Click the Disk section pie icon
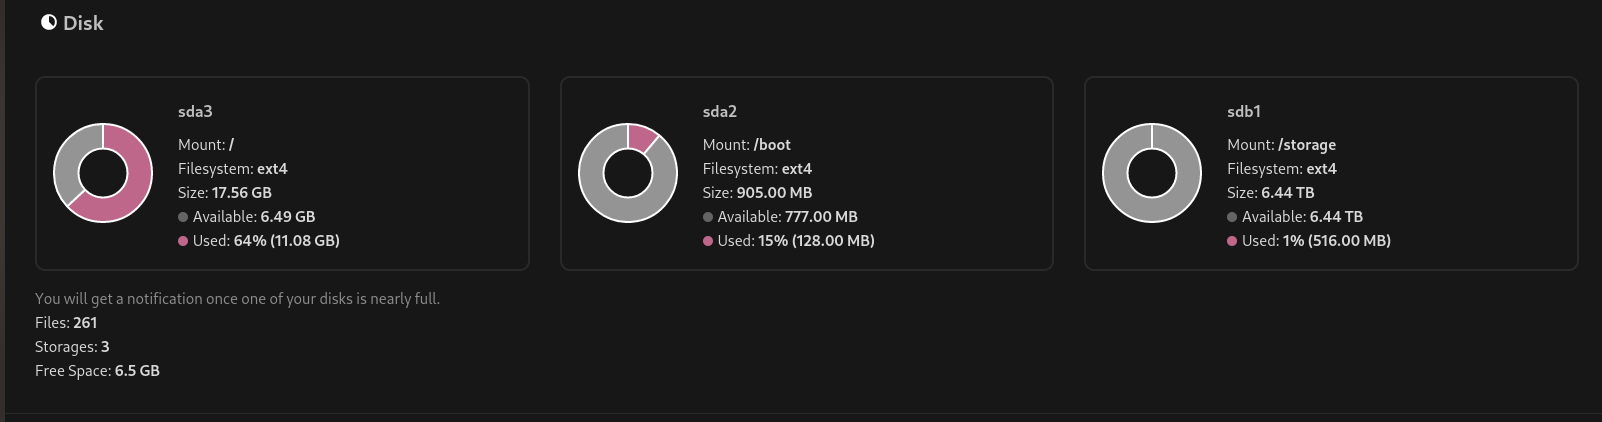Screen dimensions: 1602x422 click(x=48, y=22)
